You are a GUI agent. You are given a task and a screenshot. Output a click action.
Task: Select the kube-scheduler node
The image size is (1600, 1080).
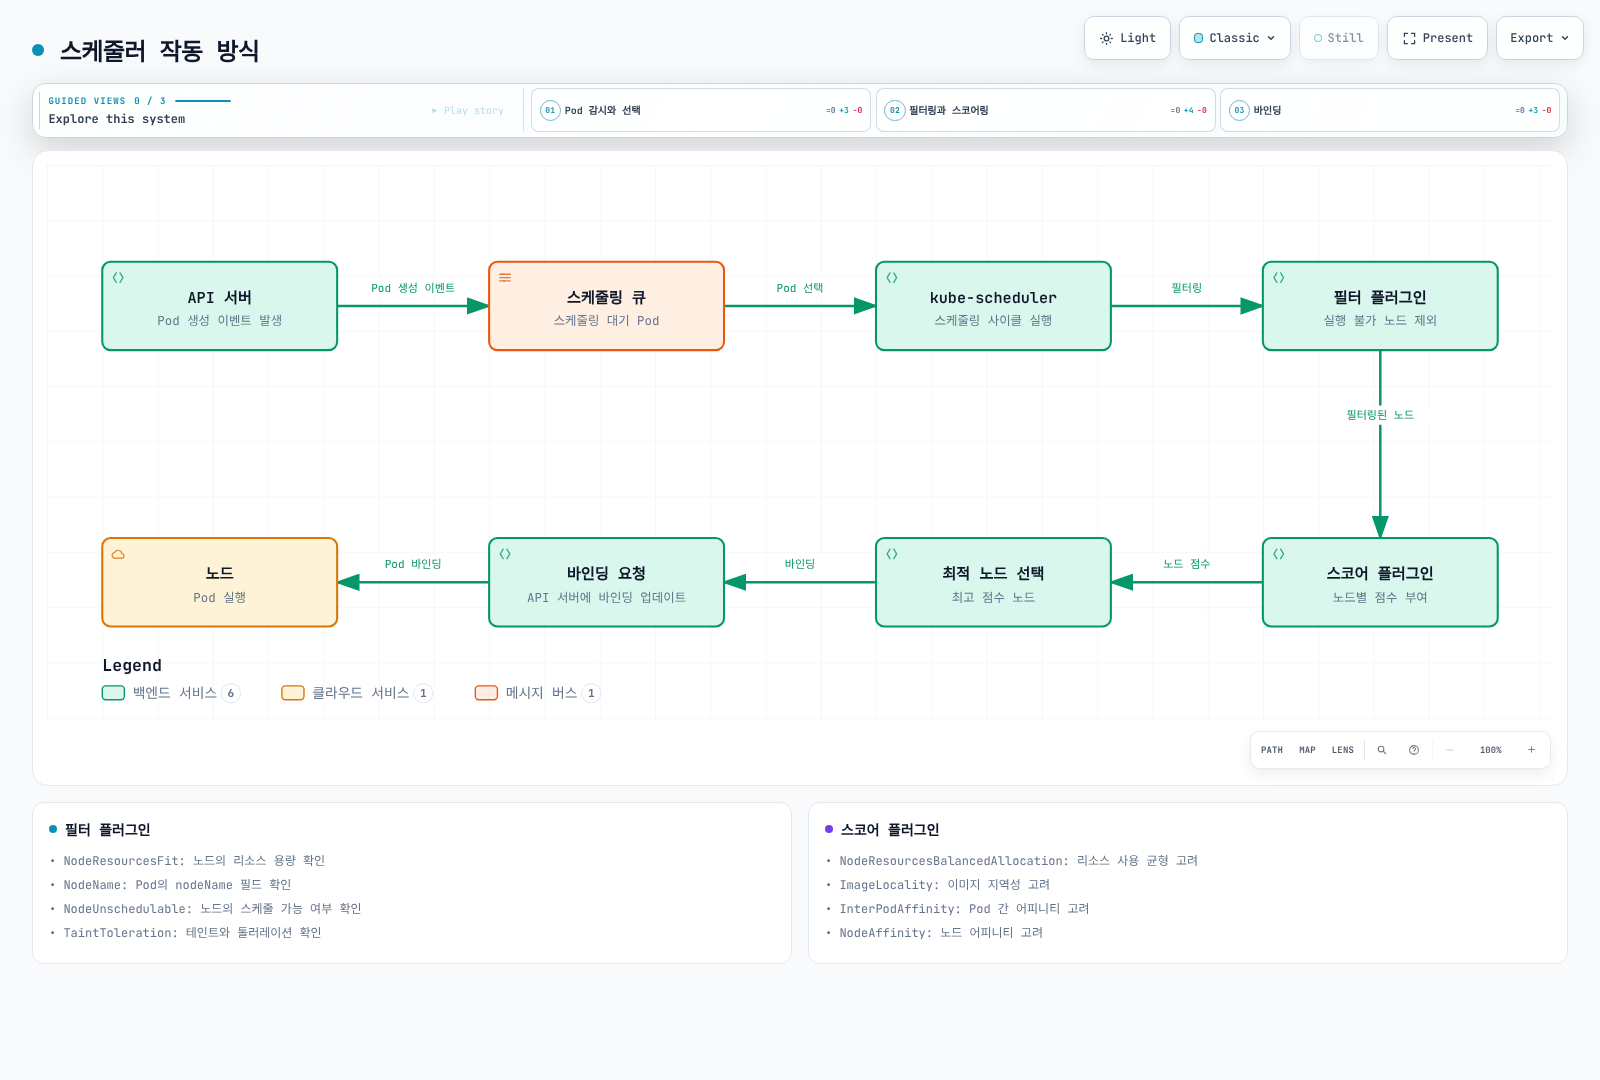click(993, 306)
